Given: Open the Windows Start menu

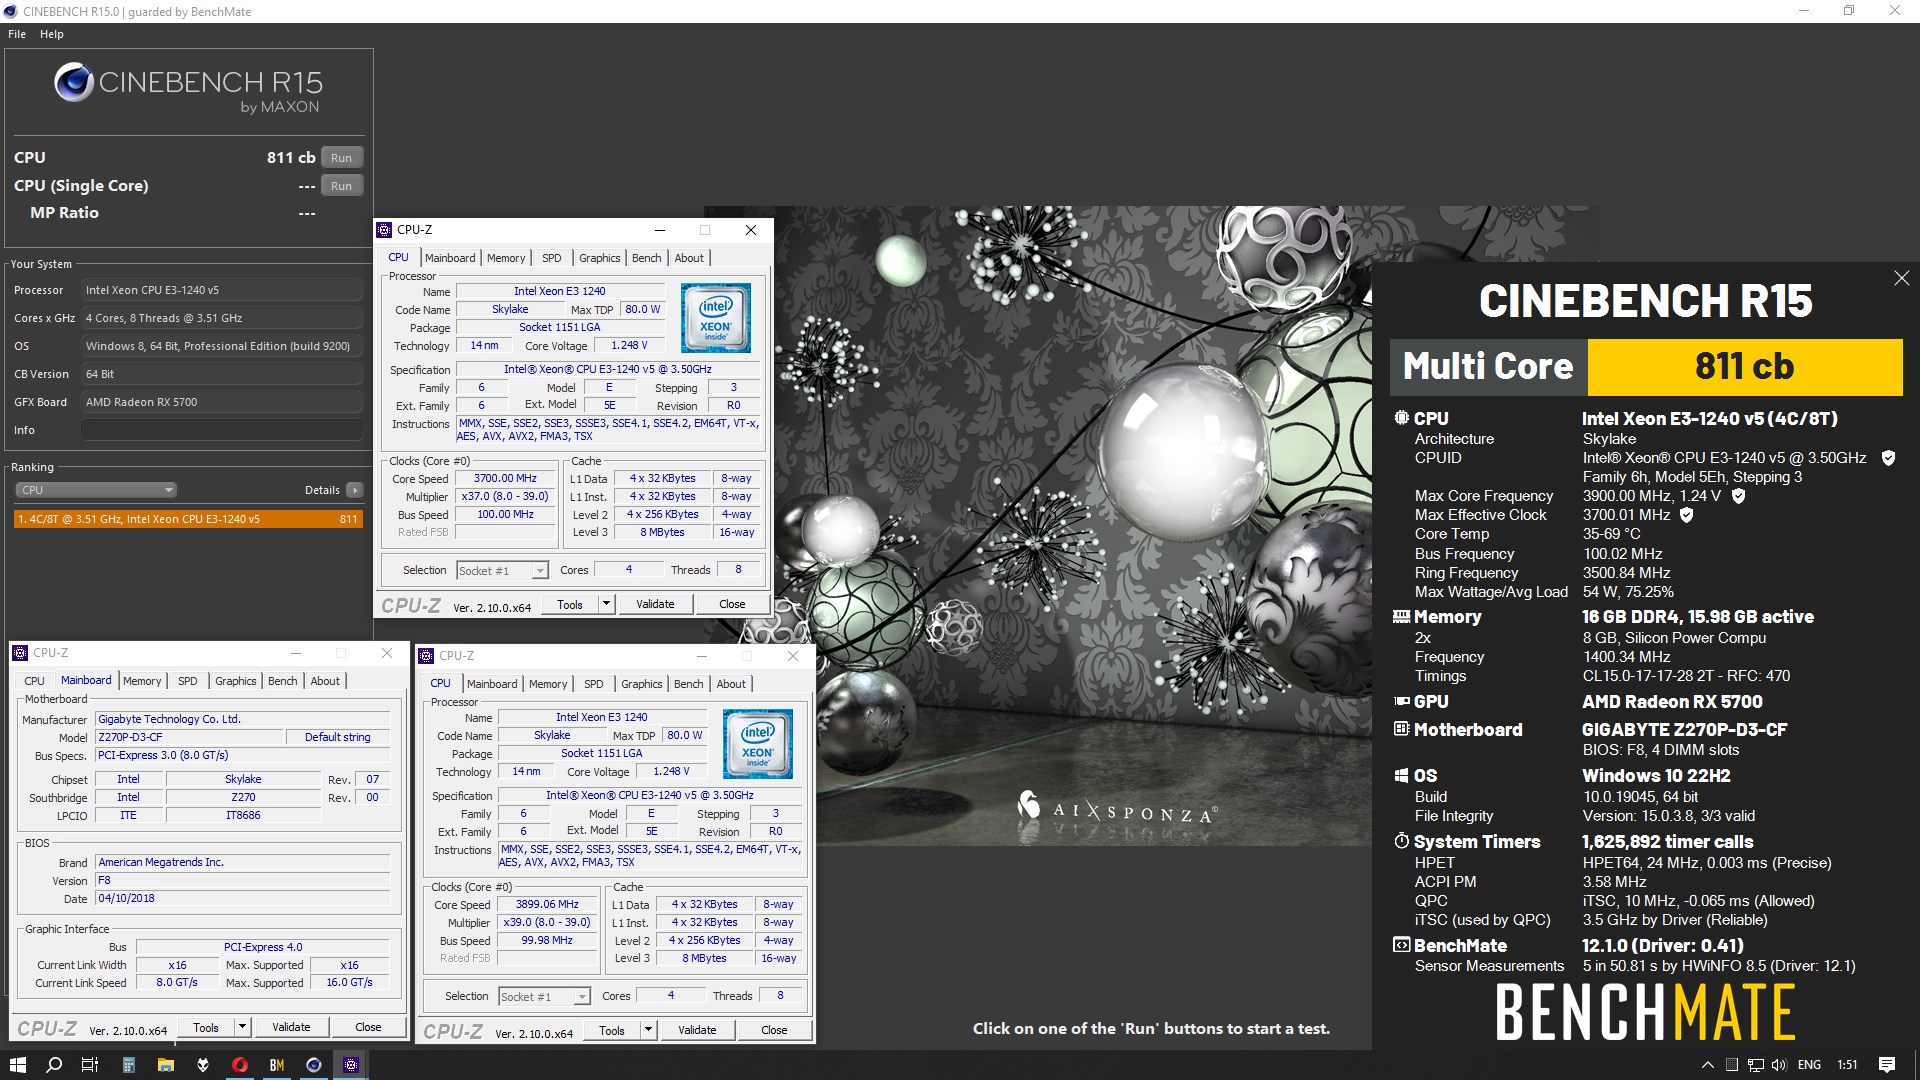Looking at the screenshot, I should (x=18, y=1065).
